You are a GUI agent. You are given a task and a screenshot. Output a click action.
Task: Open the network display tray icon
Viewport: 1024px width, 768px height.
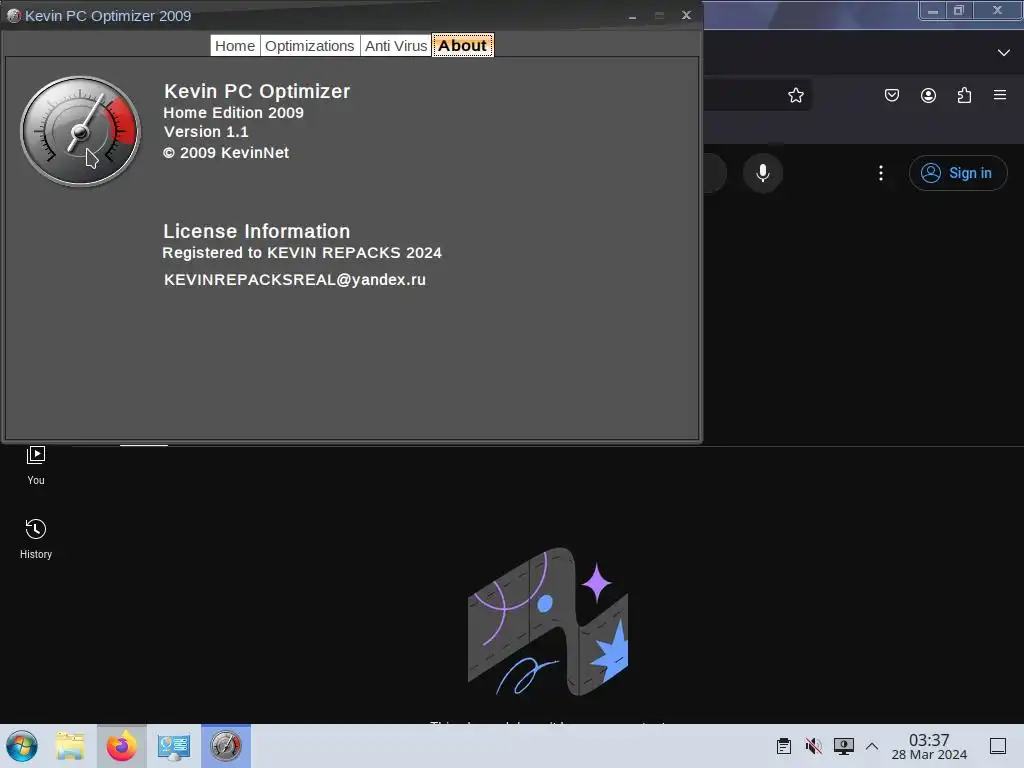tap(844, 746)
